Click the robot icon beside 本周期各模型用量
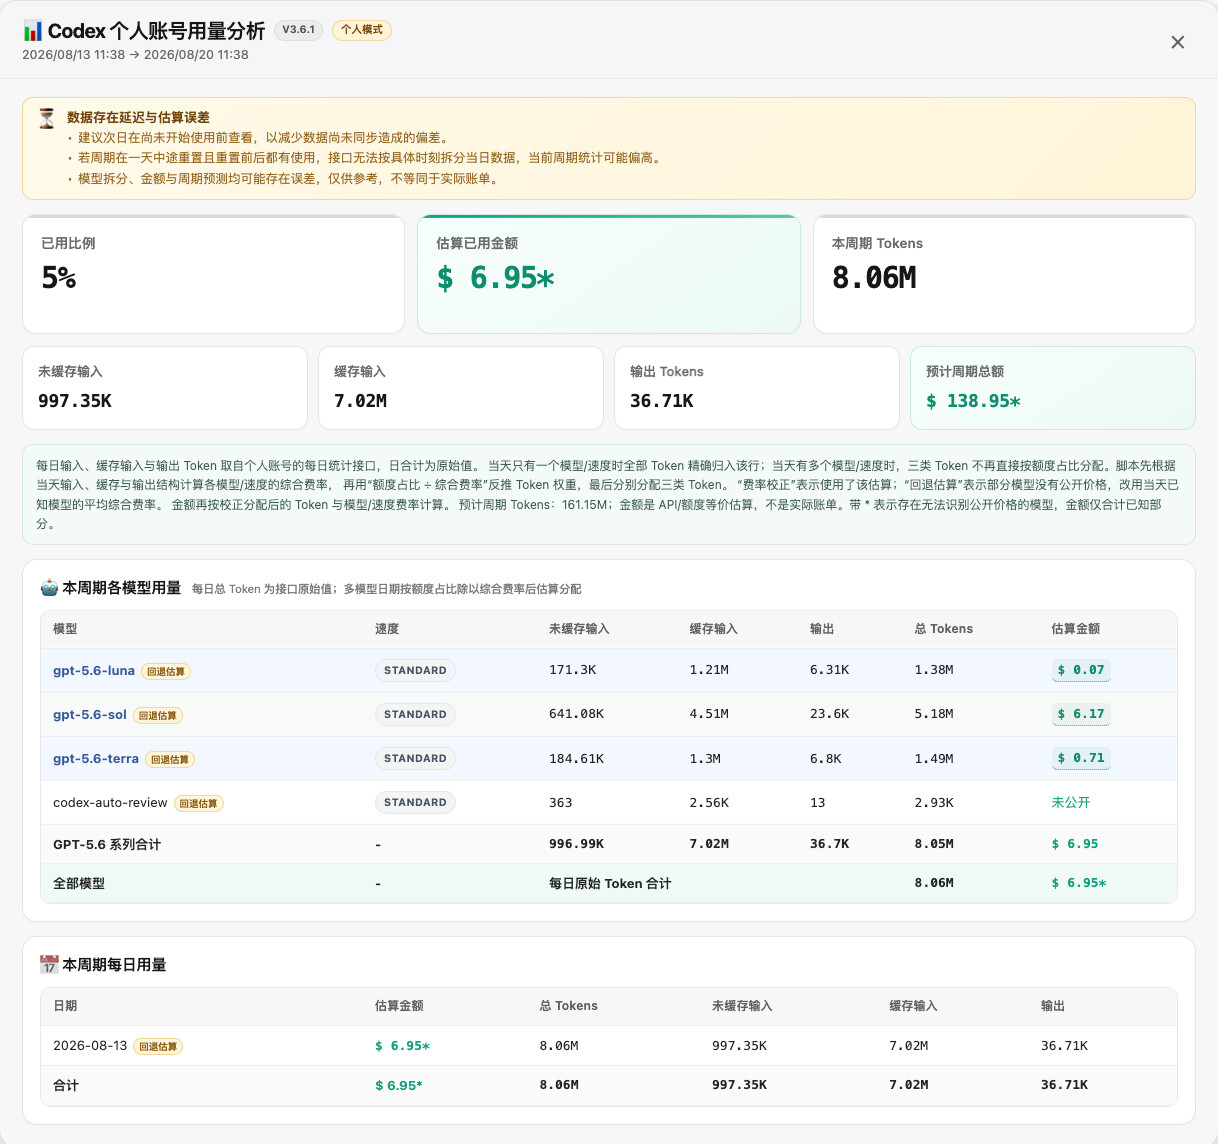The image size is (1218, 1144). click(x=49, y=588)
